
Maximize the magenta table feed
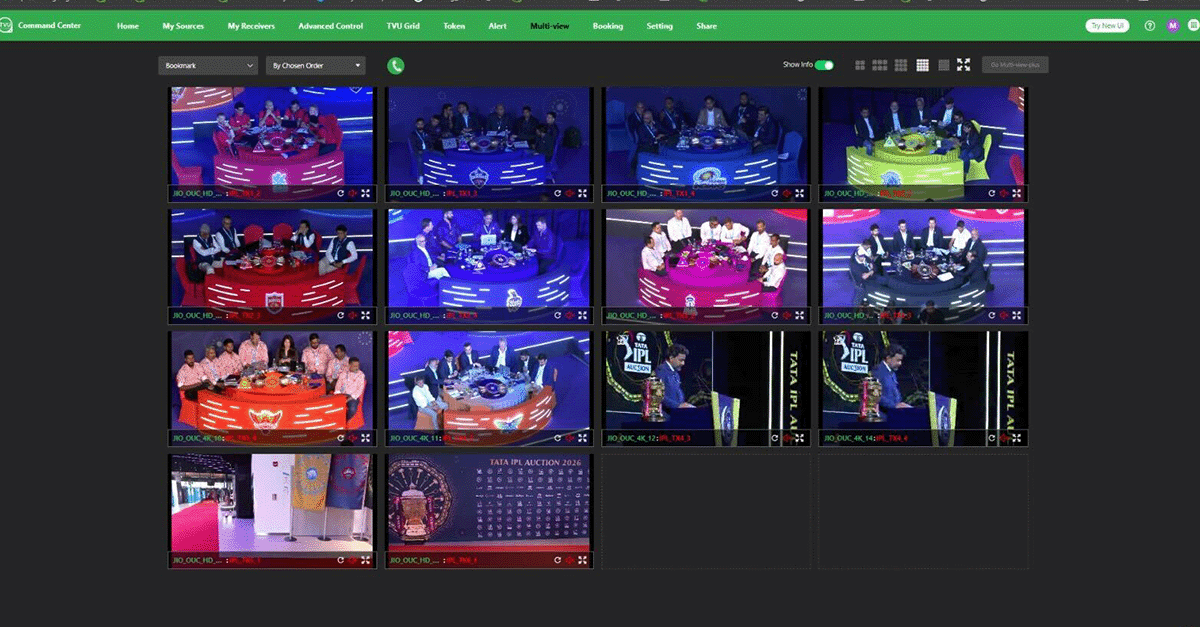[x=799, y=315]
